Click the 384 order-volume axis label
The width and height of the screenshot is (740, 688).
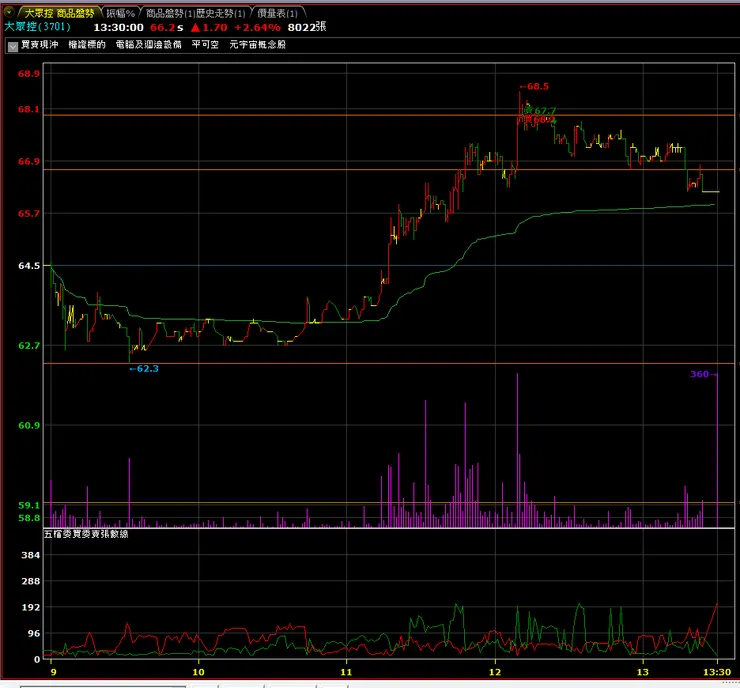[x=31, y=555]
